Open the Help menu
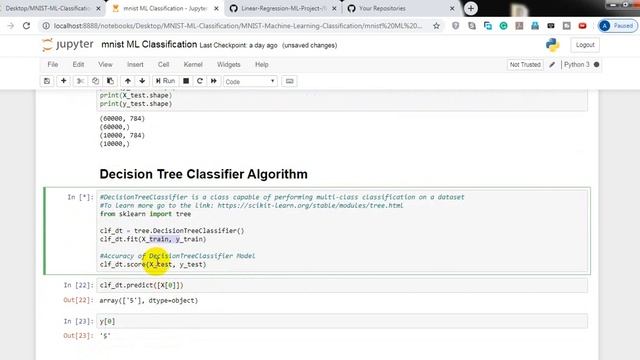640x360 pixels. point(262,64)
